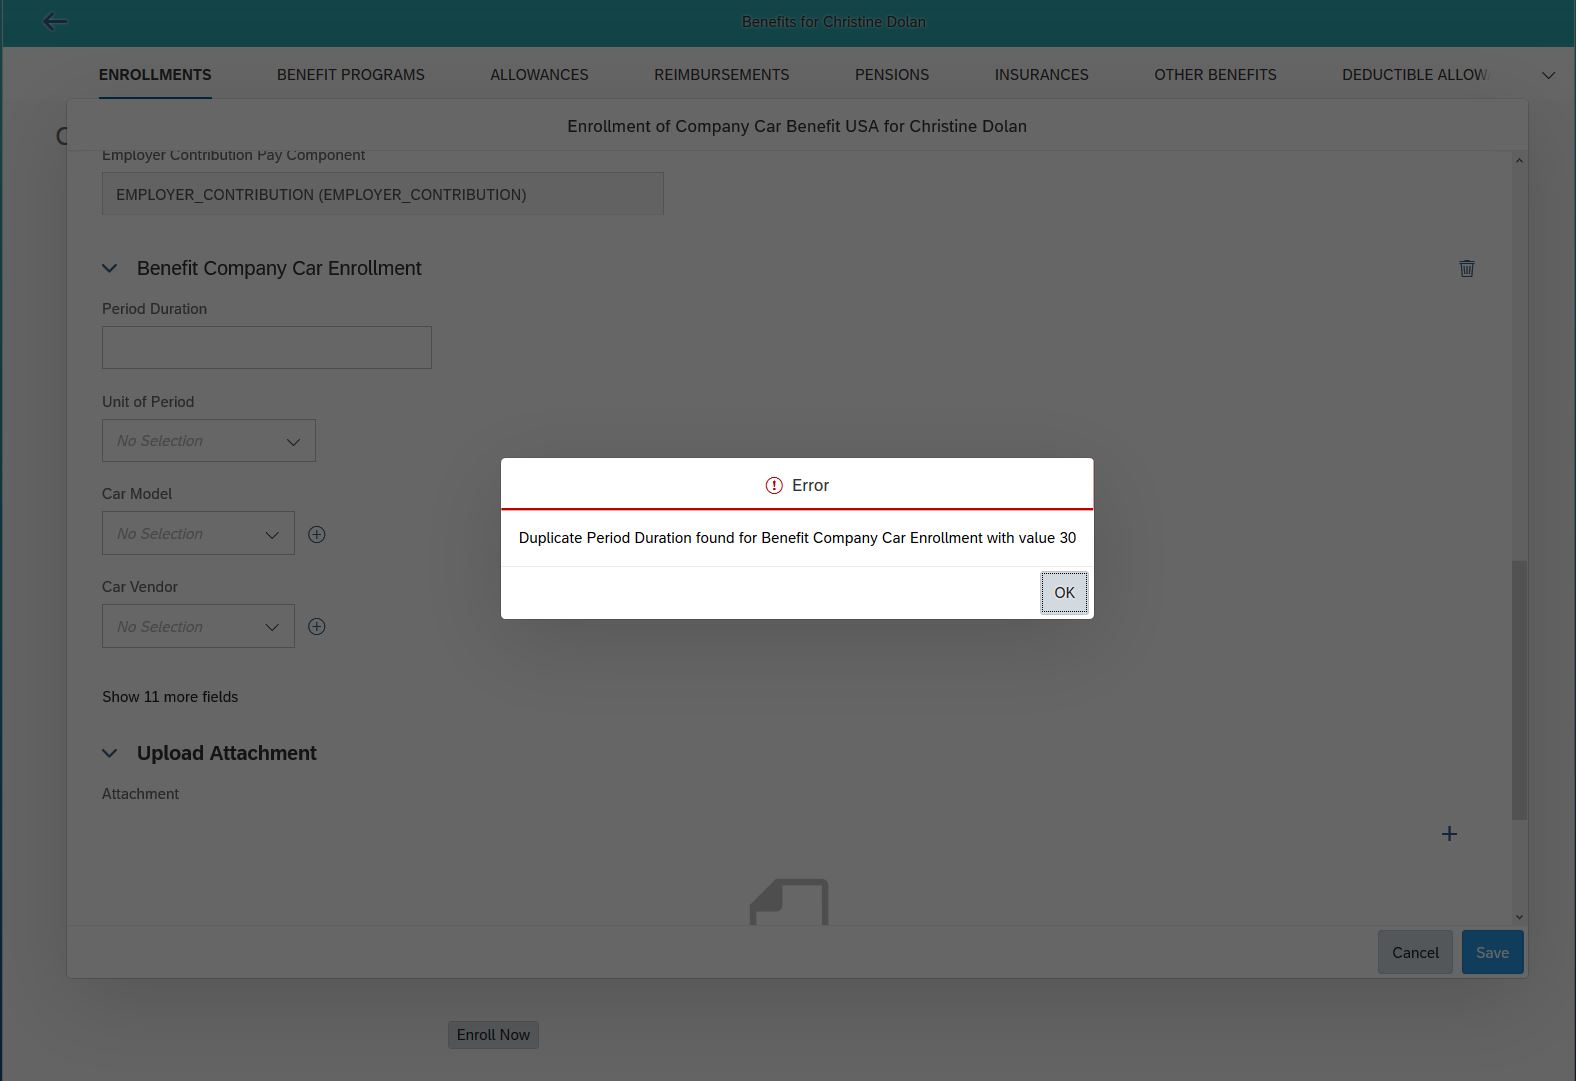The image size is (1576, 1081).
Task: Expand more tabs overflow chevron
Action: click(1548, 75)
